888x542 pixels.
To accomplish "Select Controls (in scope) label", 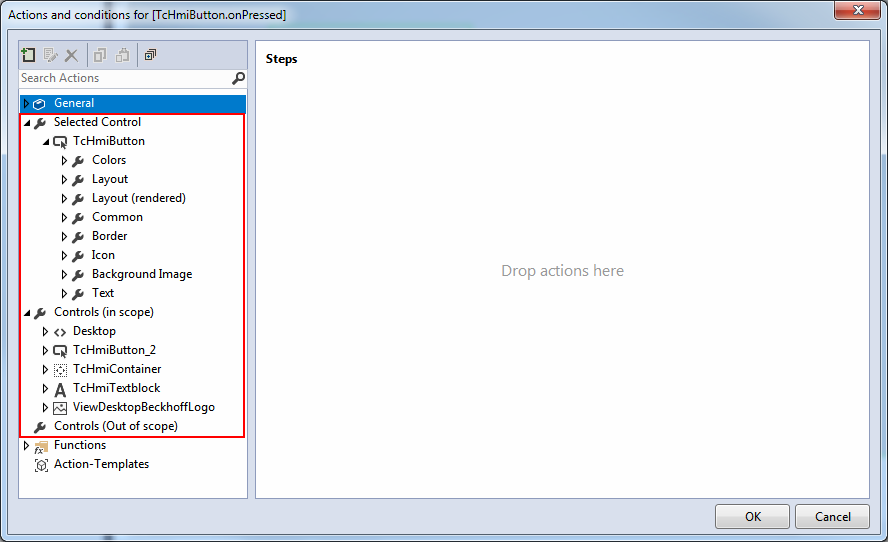I will pos(104,312).
